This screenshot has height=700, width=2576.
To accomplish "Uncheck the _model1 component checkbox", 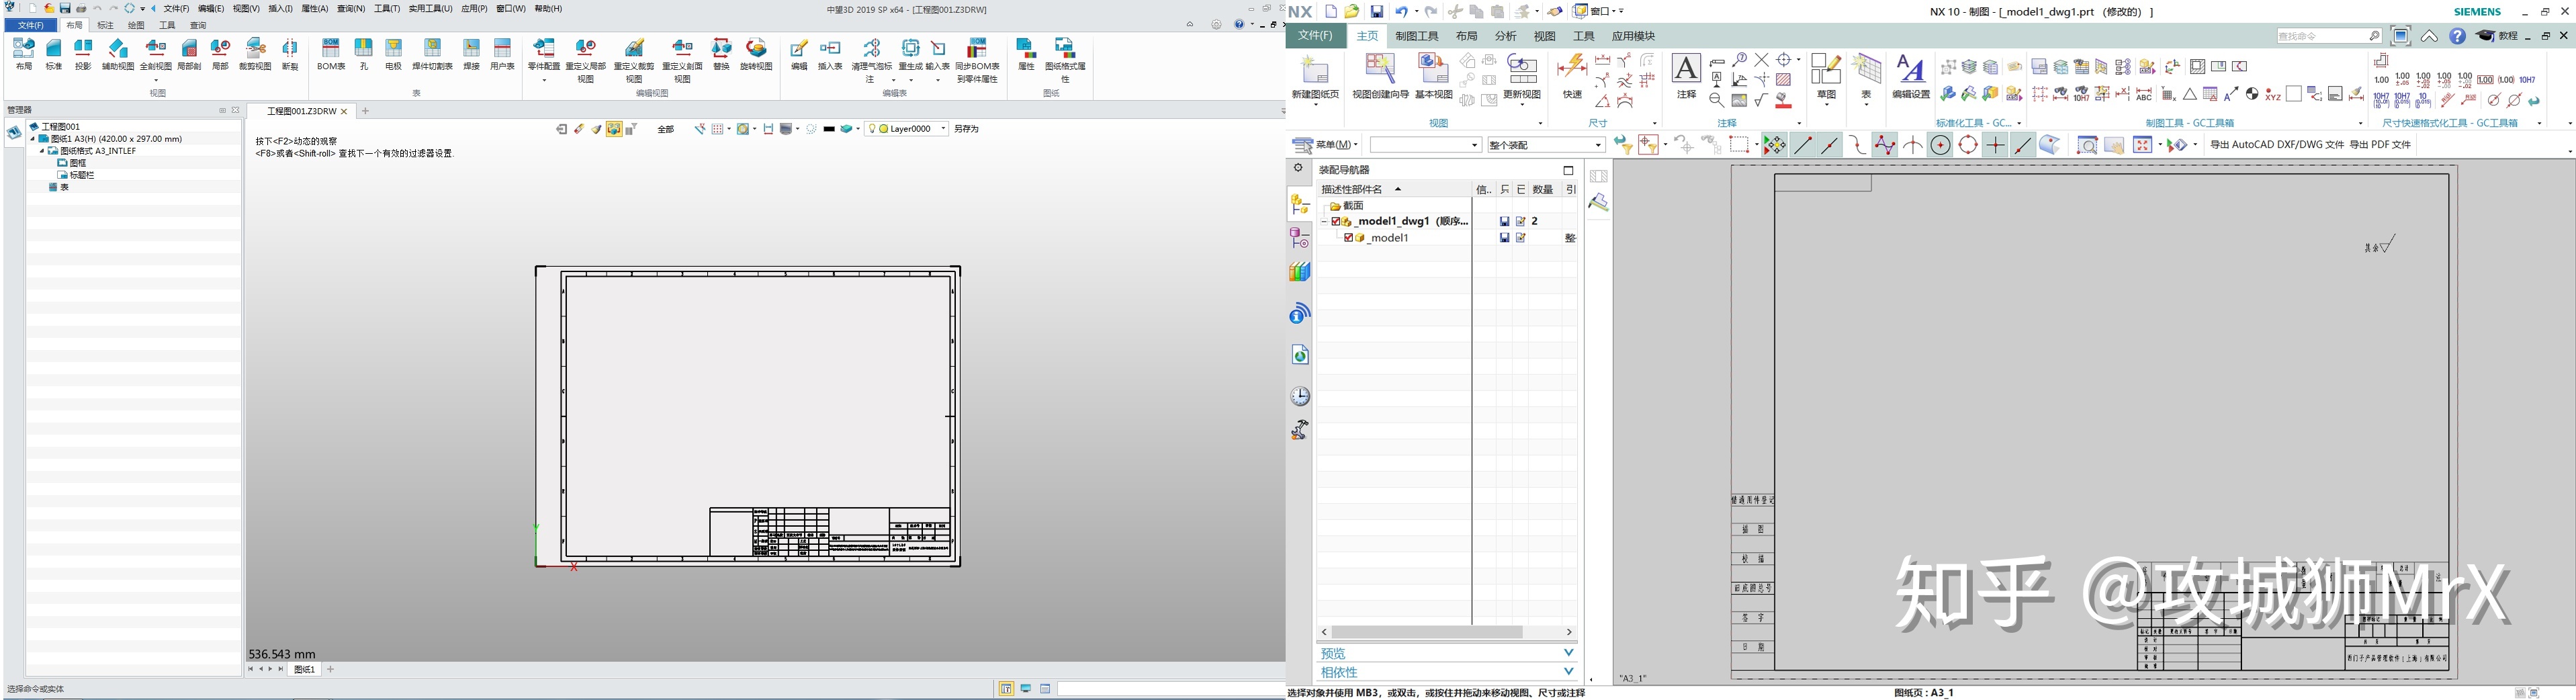I will point(1348,238).
